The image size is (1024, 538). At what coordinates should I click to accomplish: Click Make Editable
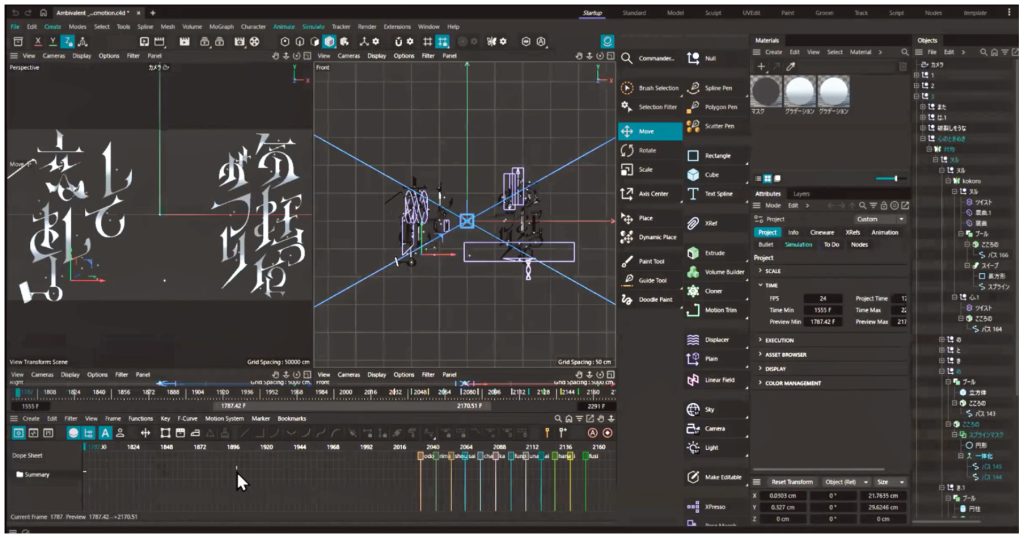click(x=716, y=477)
